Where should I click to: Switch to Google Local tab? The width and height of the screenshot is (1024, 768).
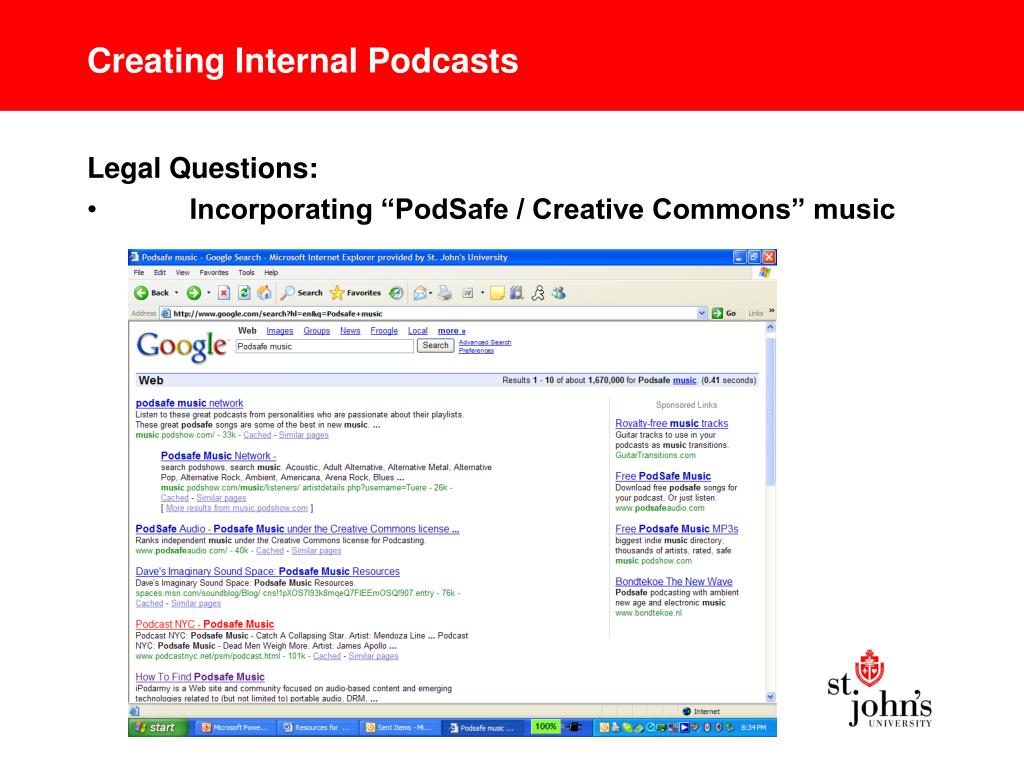tap(418, 331)
